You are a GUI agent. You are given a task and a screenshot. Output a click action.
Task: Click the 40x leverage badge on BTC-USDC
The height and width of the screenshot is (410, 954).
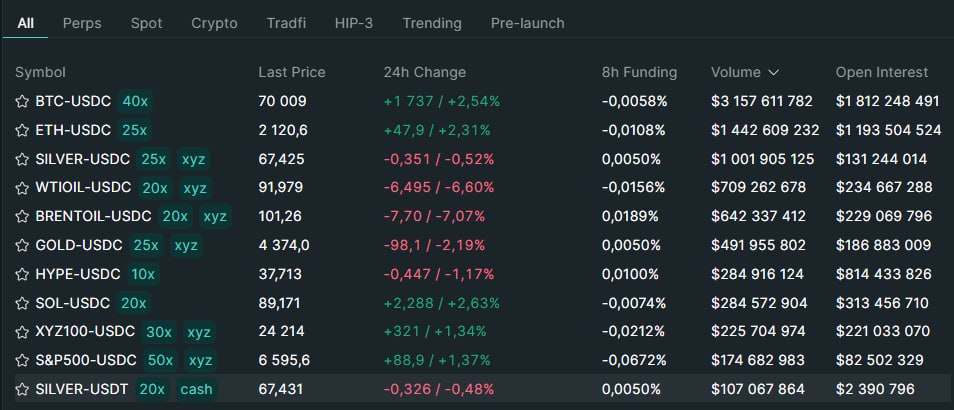tap(135, 102)
